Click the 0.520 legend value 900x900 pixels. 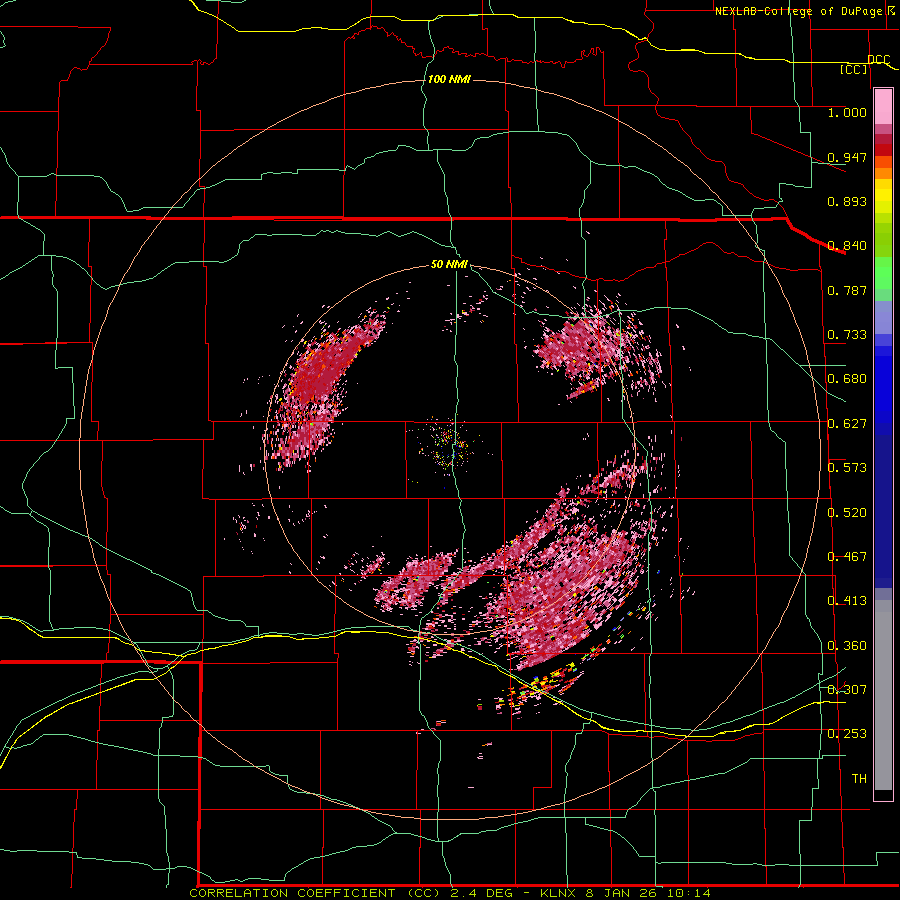point(847,513)
